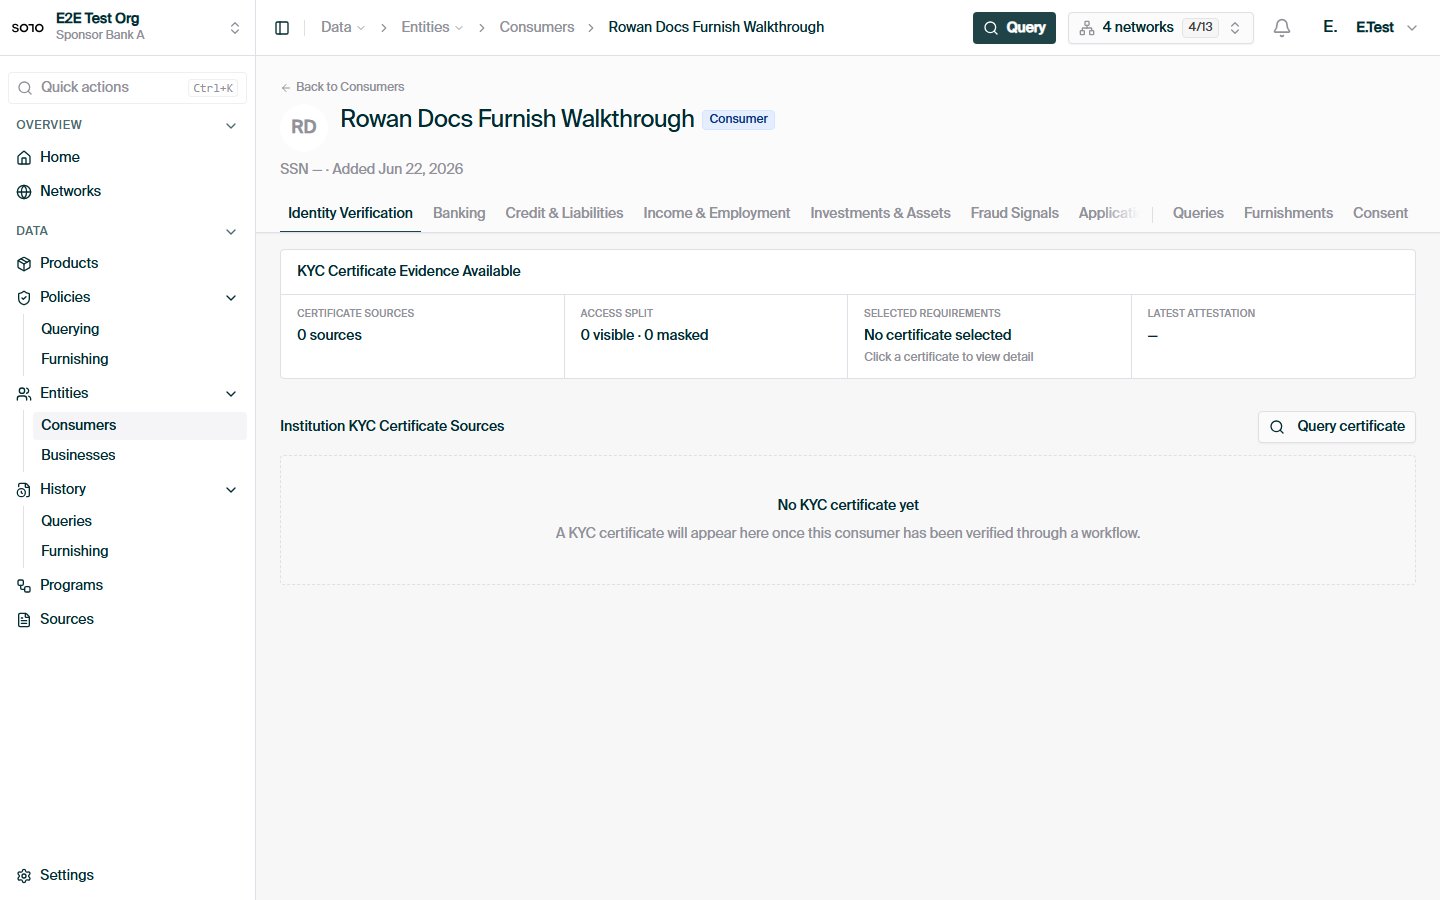The height and width of the screenshot is (900, 1440).
Task: Open Home in the sidebar
Action: [128, 158]
